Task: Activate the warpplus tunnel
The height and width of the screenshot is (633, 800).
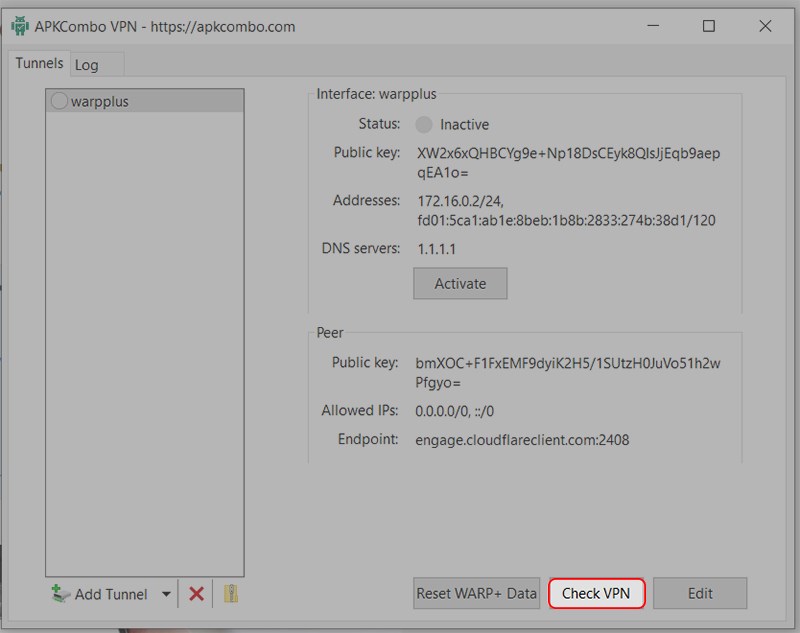Action: tap(460, 284)
